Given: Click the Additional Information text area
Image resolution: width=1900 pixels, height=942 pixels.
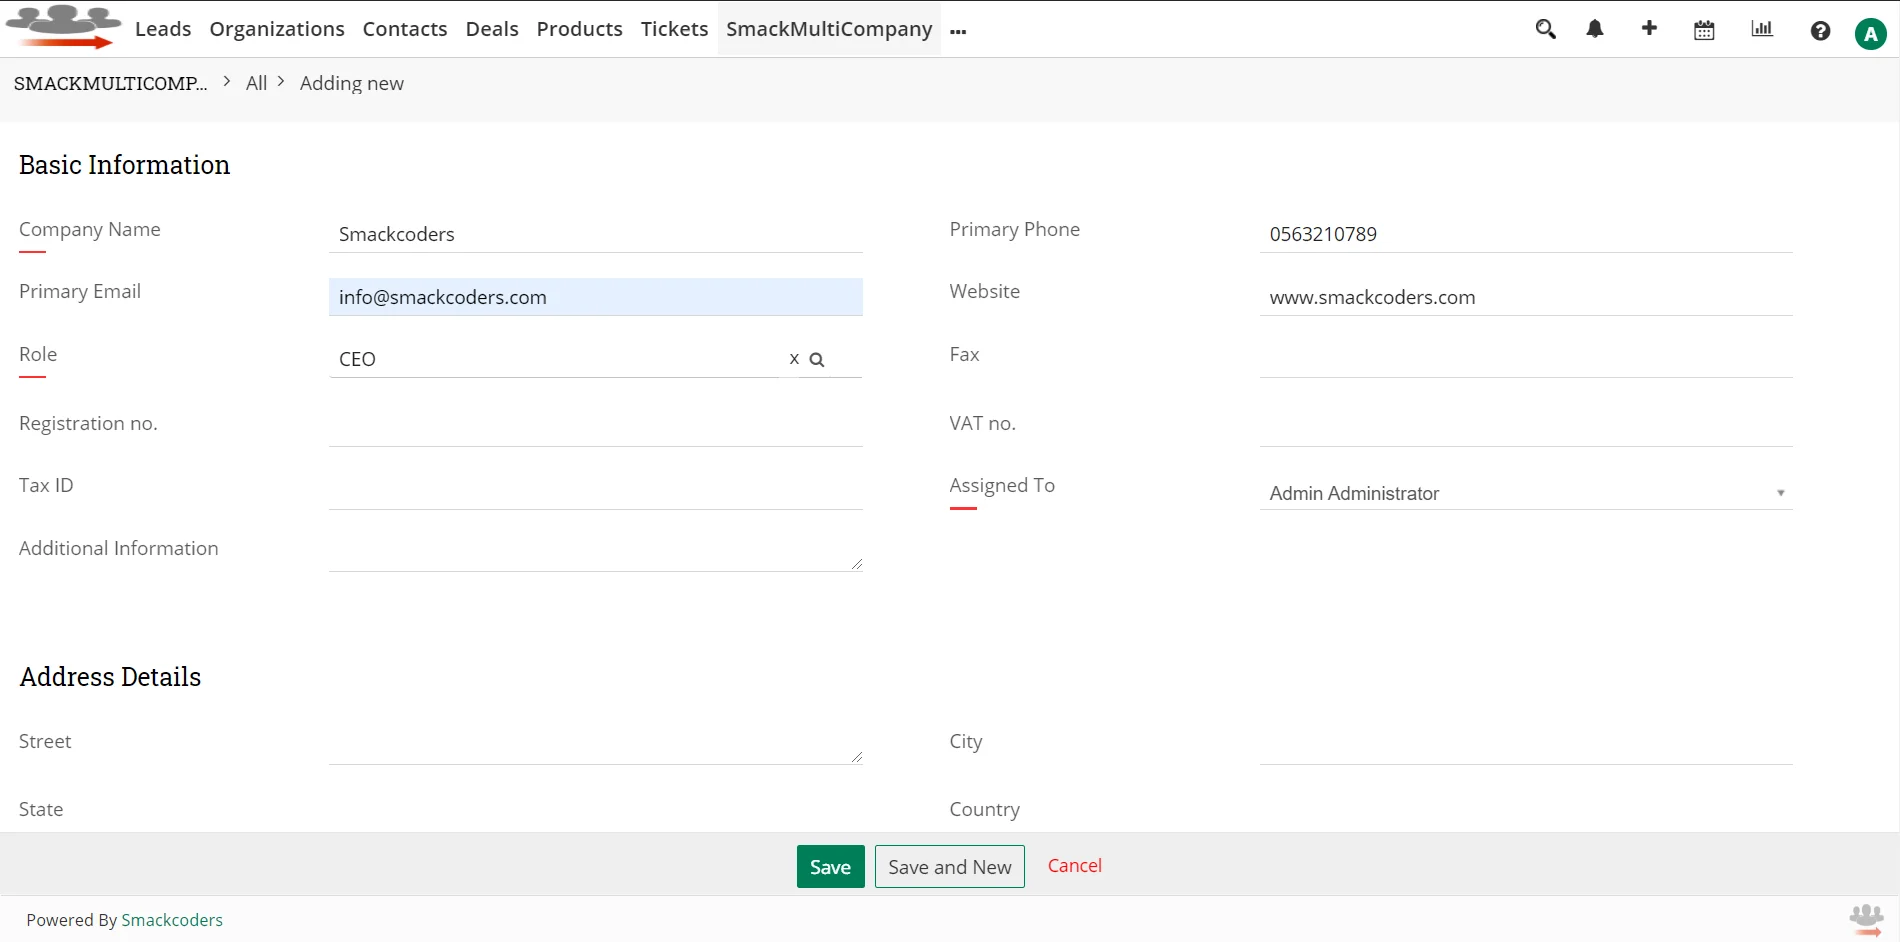Looking at the screenshot, I should [596, 545].
